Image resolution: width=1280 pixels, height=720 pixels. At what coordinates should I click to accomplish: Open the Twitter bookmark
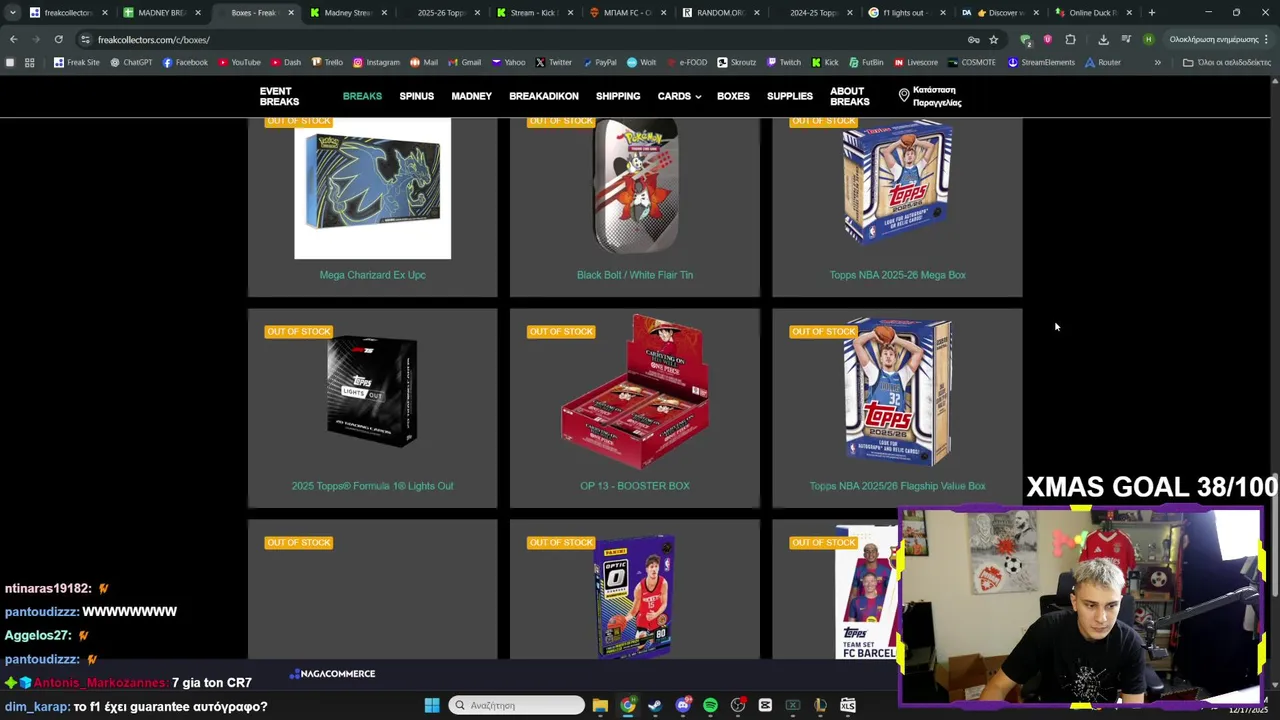[x=553, y=62]
